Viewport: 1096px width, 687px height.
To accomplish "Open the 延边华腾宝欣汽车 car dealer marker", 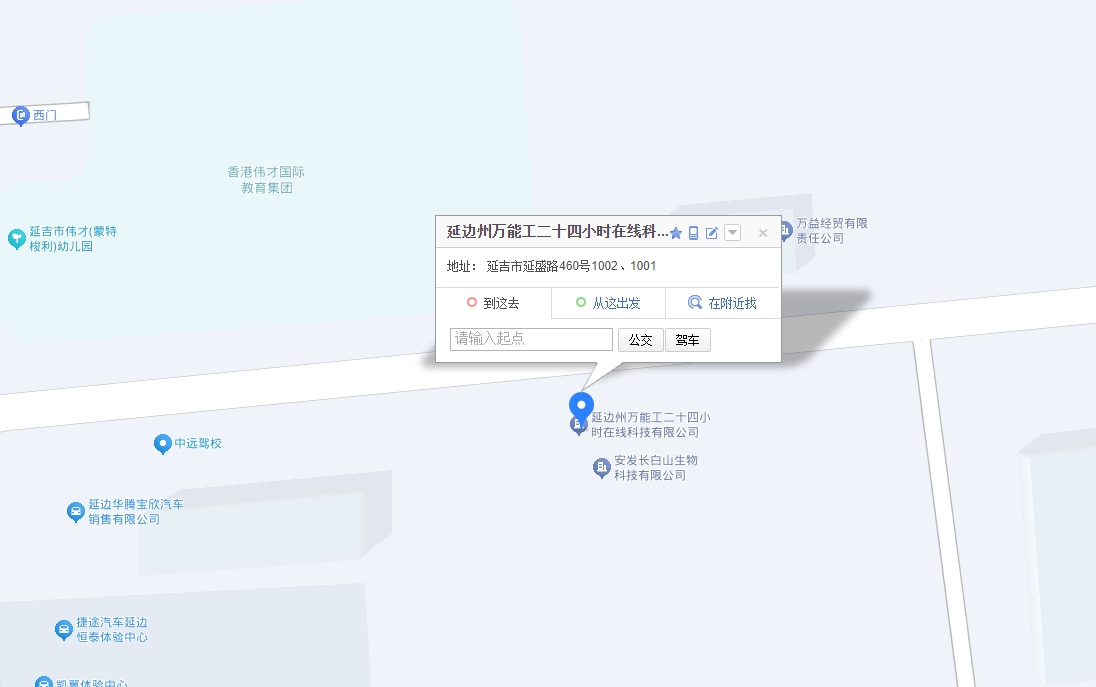I will (x=75, y=512).
